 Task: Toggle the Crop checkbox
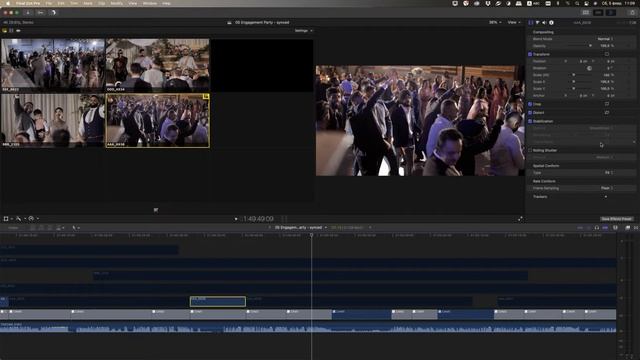point(530,104)
